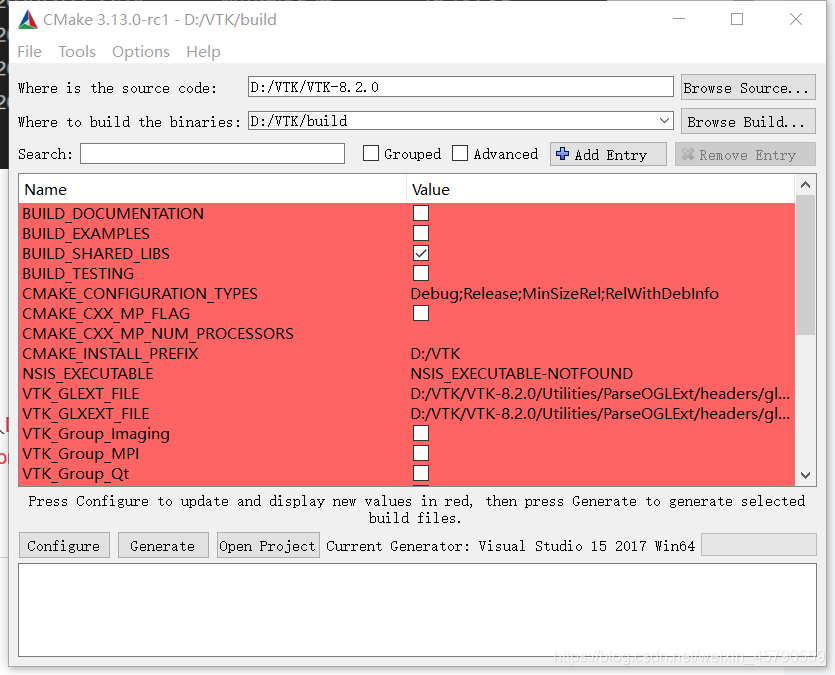835x675 pixels.
Task: Click the variable list scrollbar thumb
Action: (x=805, y=265)
